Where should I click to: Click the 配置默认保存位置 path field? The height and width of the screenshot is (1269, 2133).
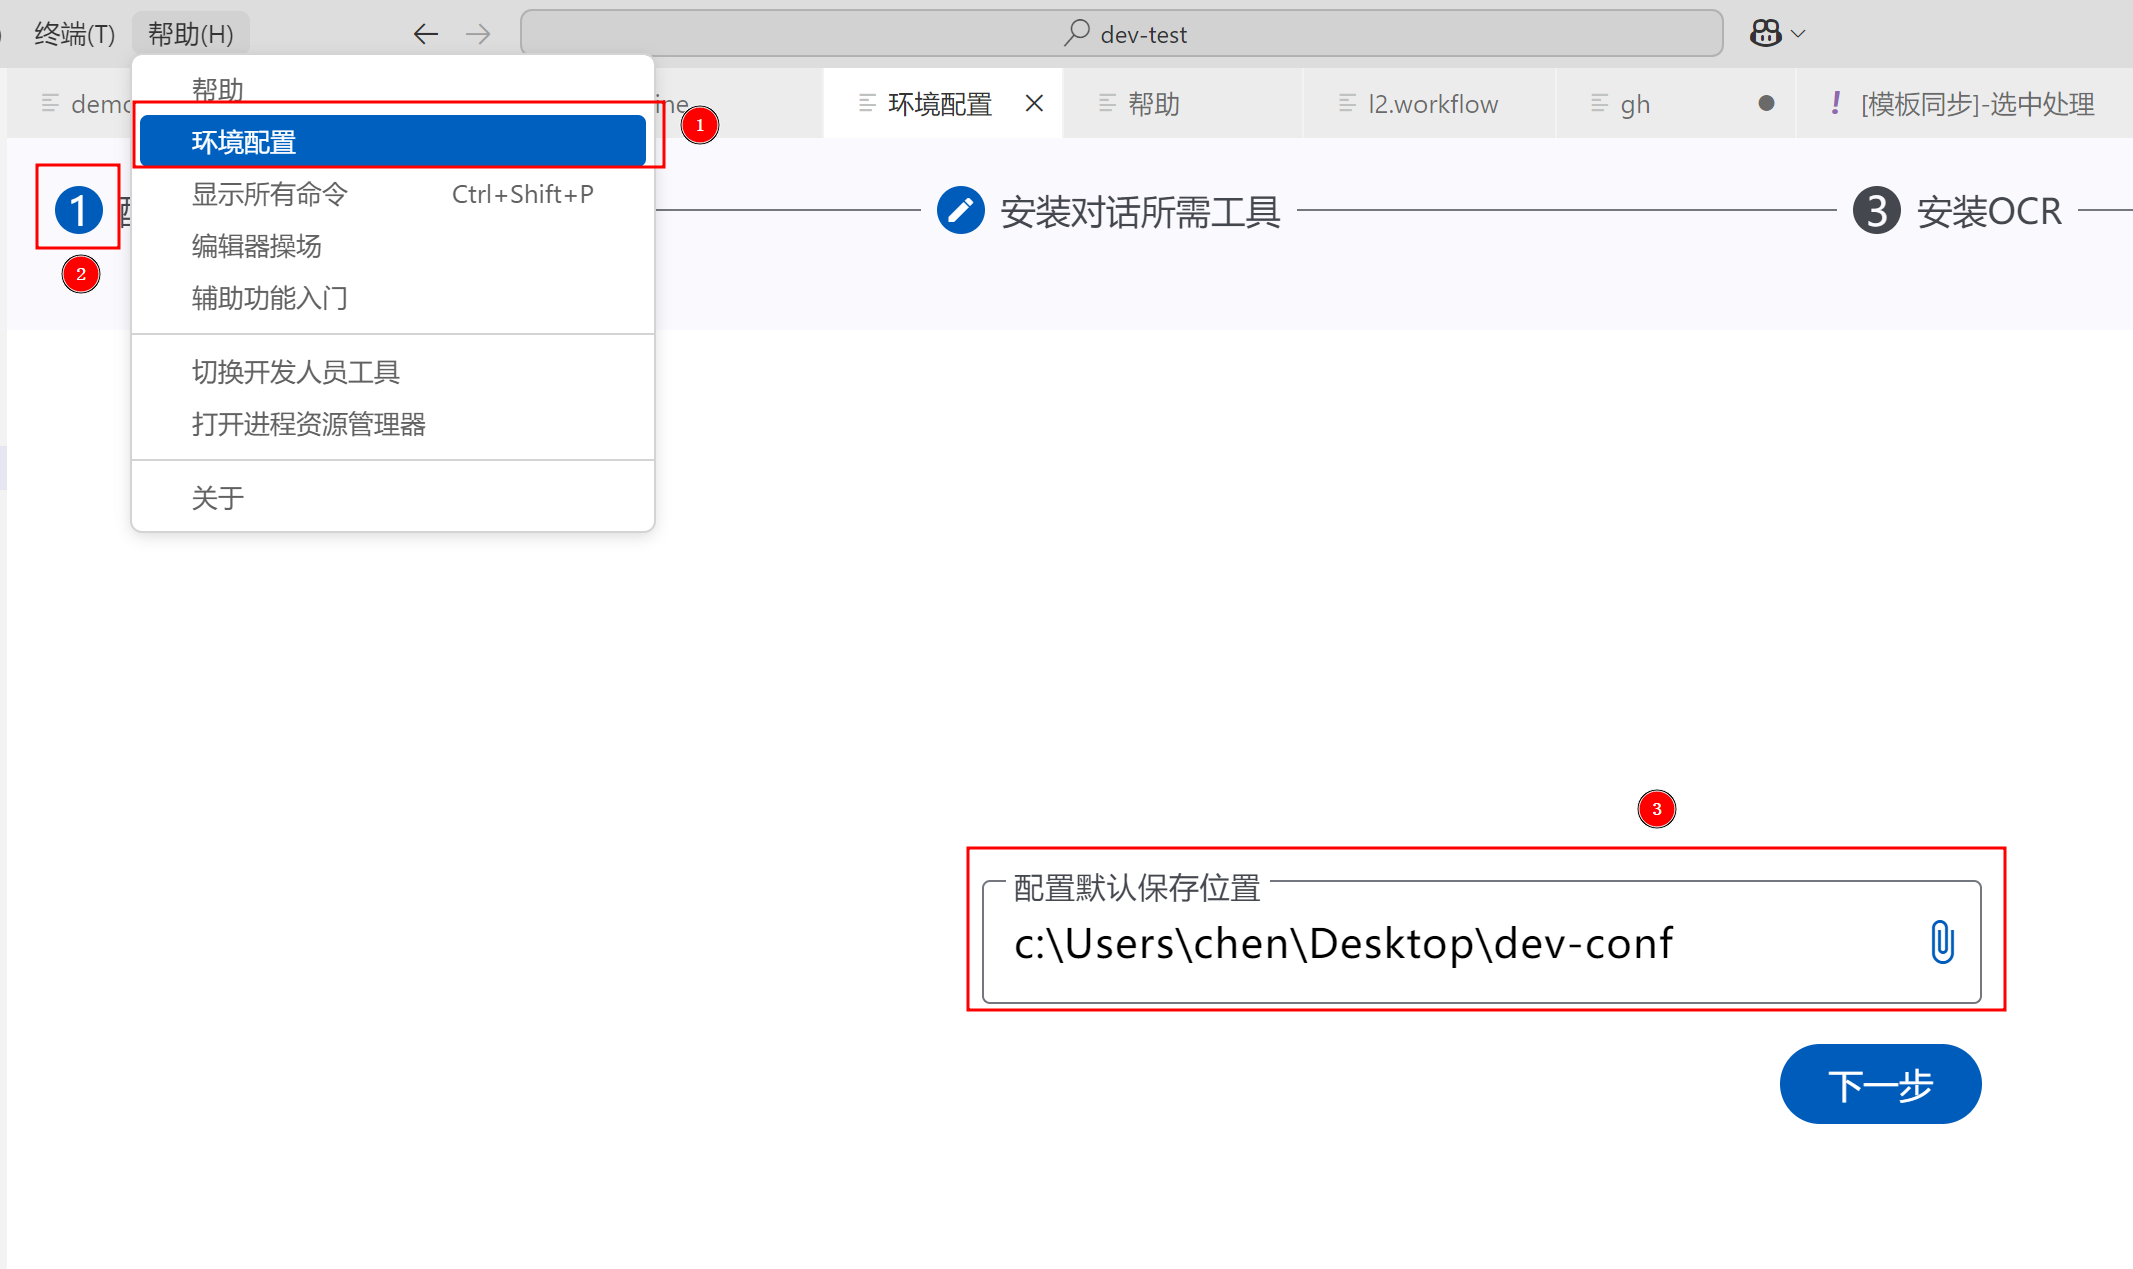[1450, 943]
